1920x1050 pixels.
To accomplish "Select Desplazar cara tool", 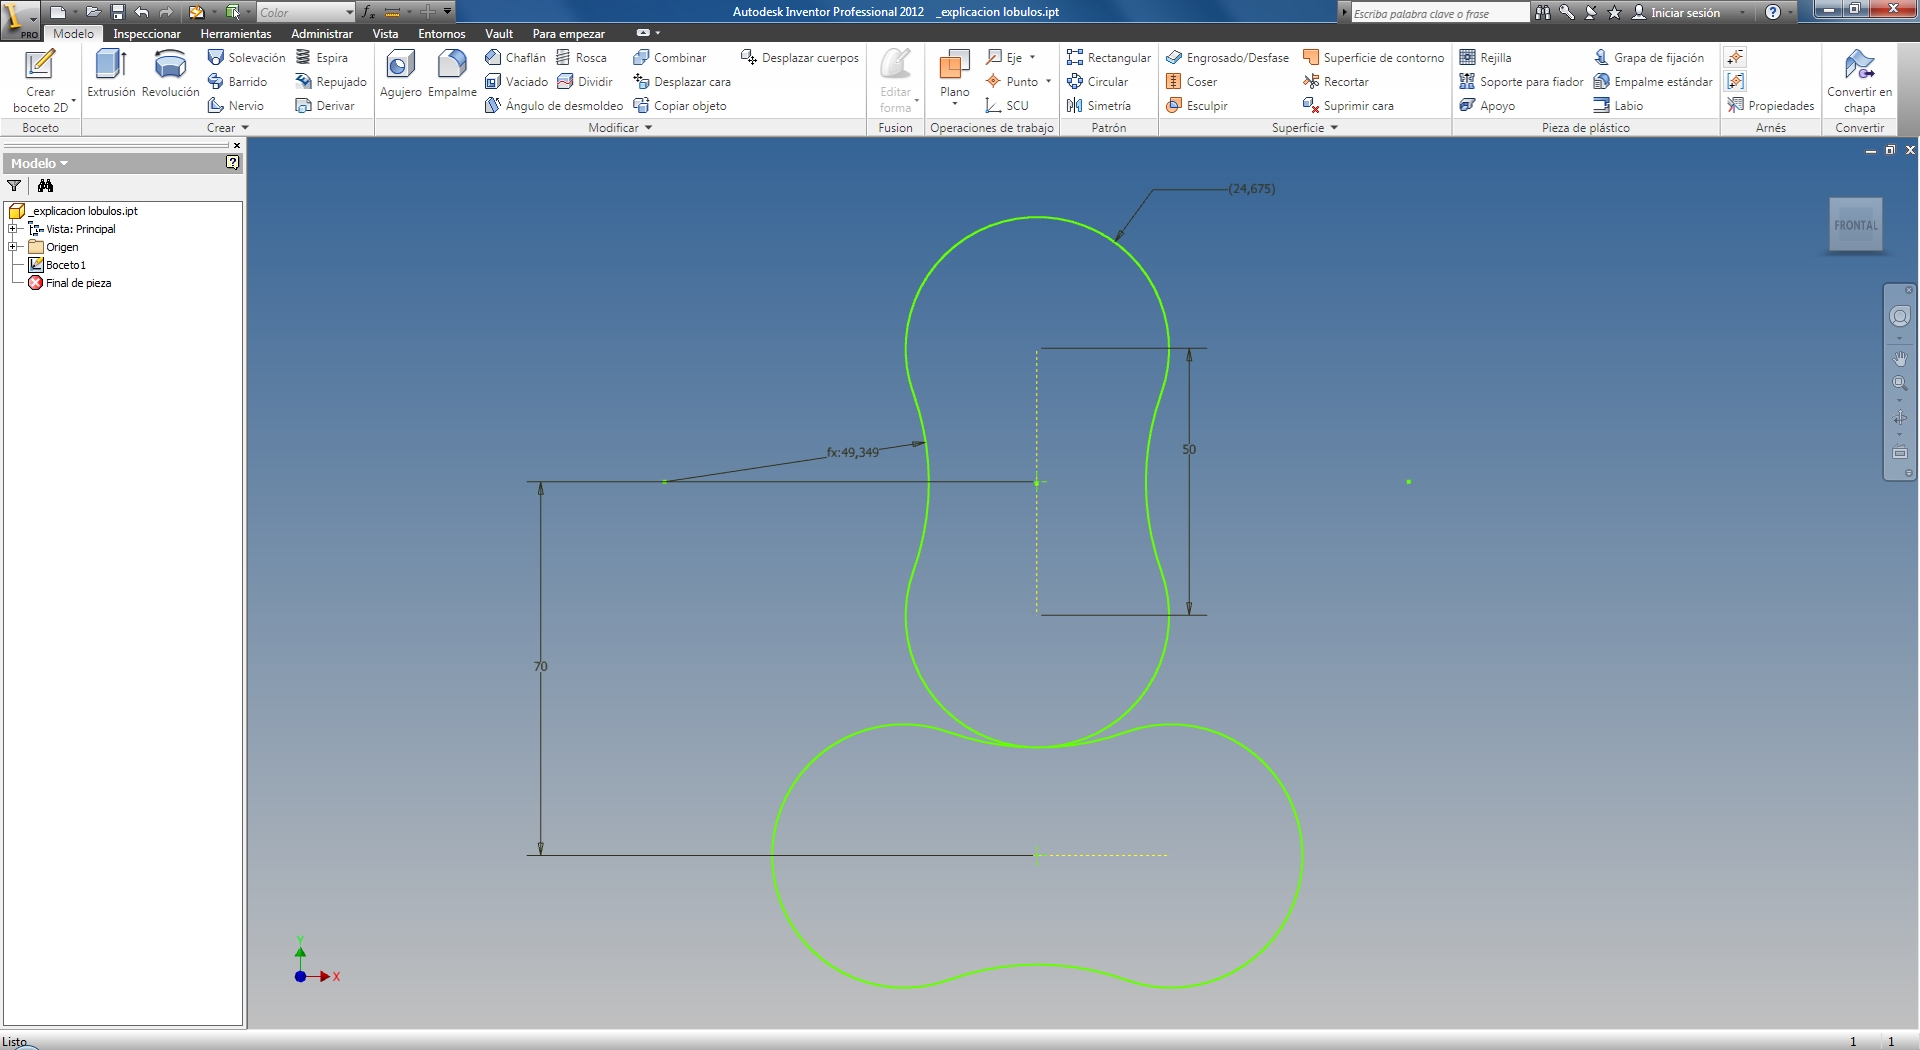I will pyautogui.click(x=682, y=81).
